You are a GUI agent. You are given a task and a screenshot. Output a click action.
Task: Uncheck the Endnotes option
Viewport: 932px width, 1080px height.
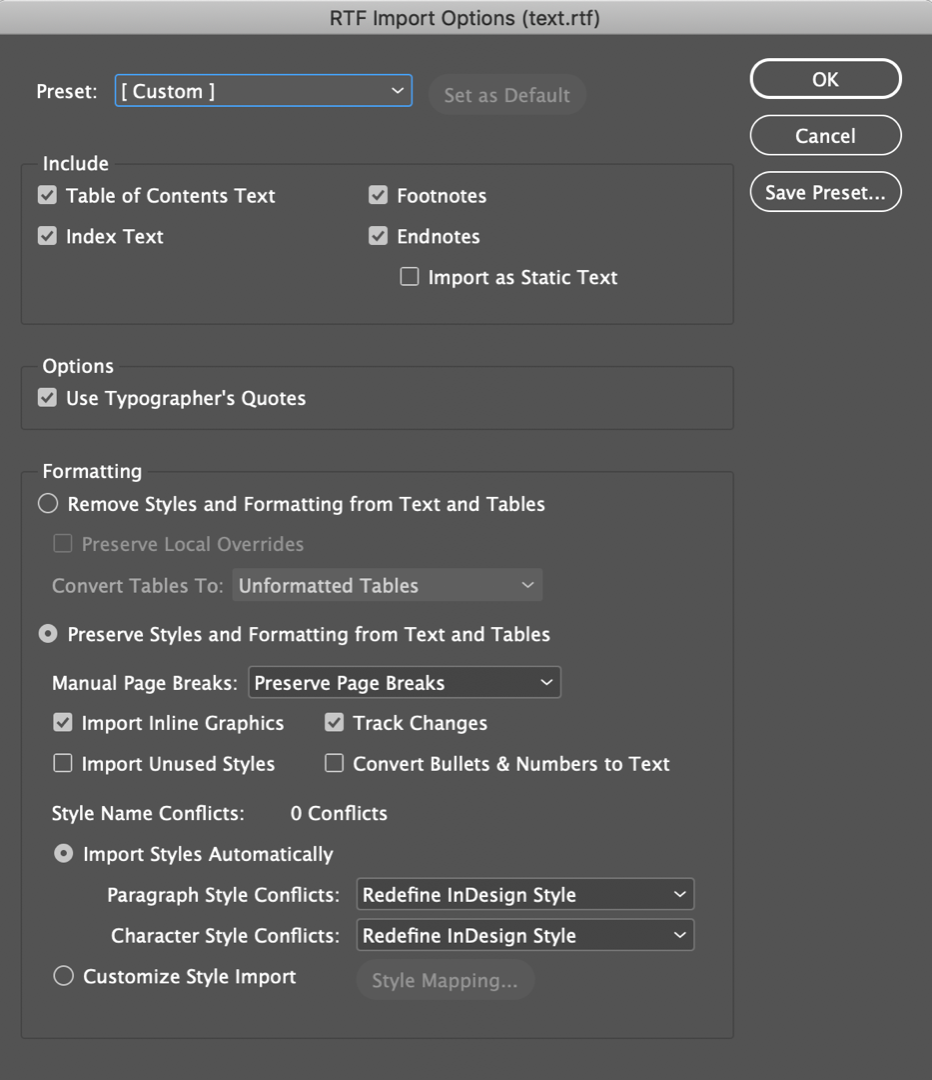378,237
